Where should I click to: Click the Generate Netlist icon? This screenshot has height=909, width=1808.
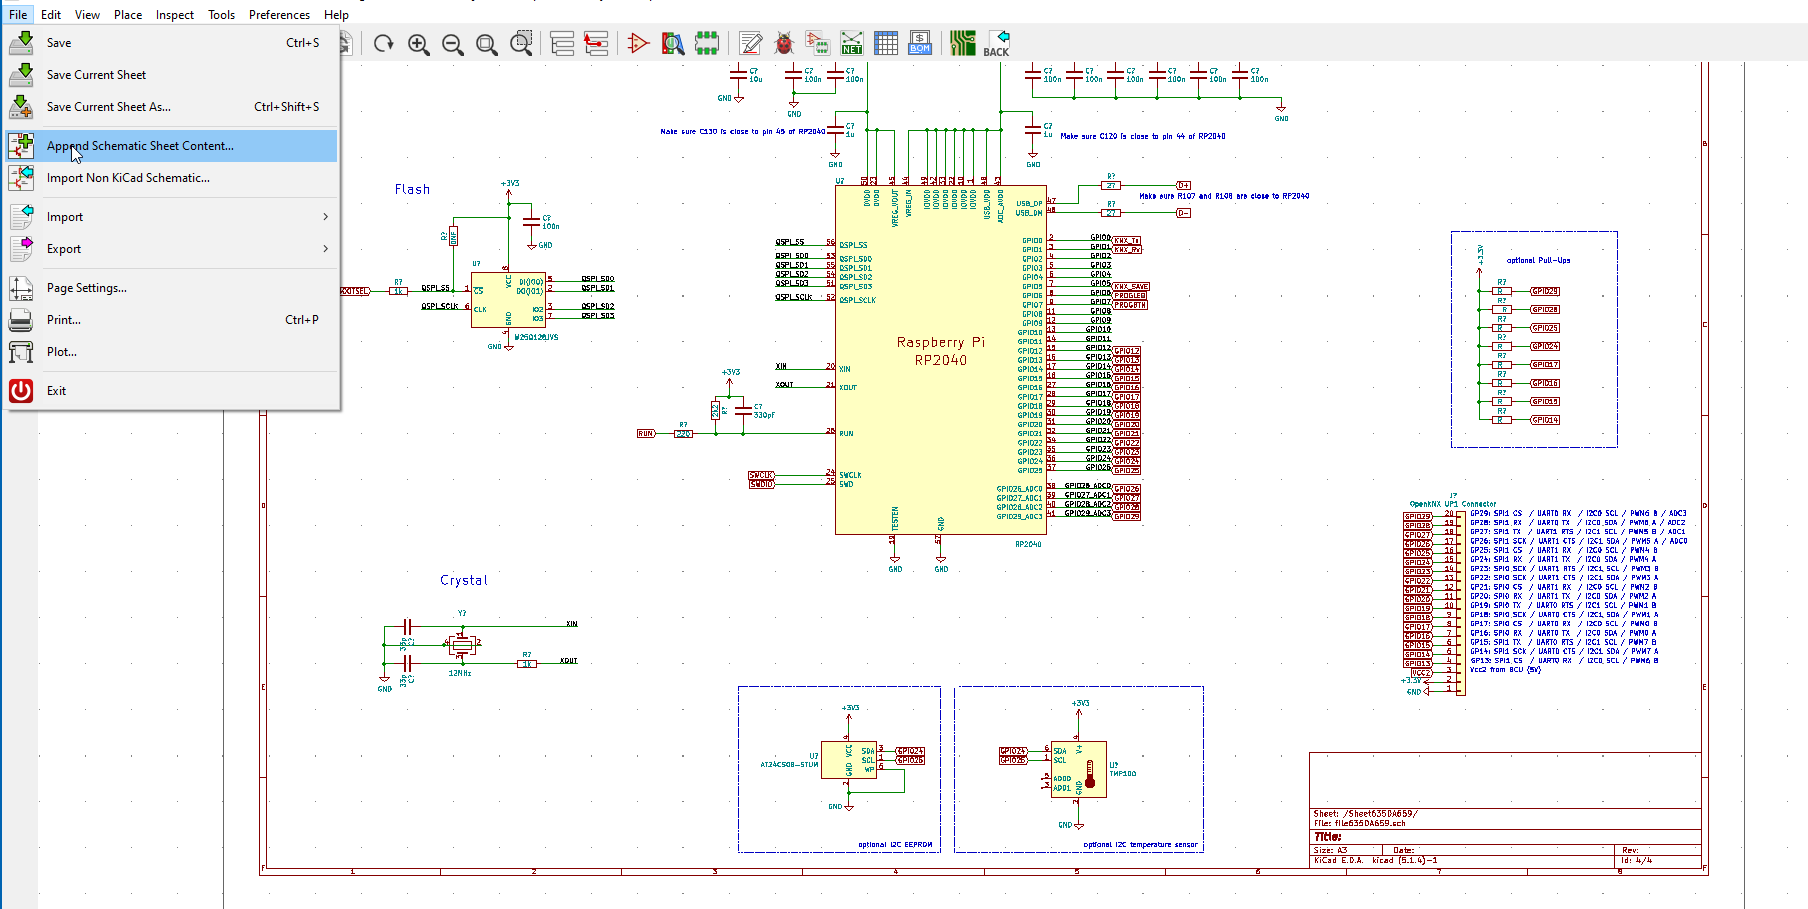pos(852,43)
